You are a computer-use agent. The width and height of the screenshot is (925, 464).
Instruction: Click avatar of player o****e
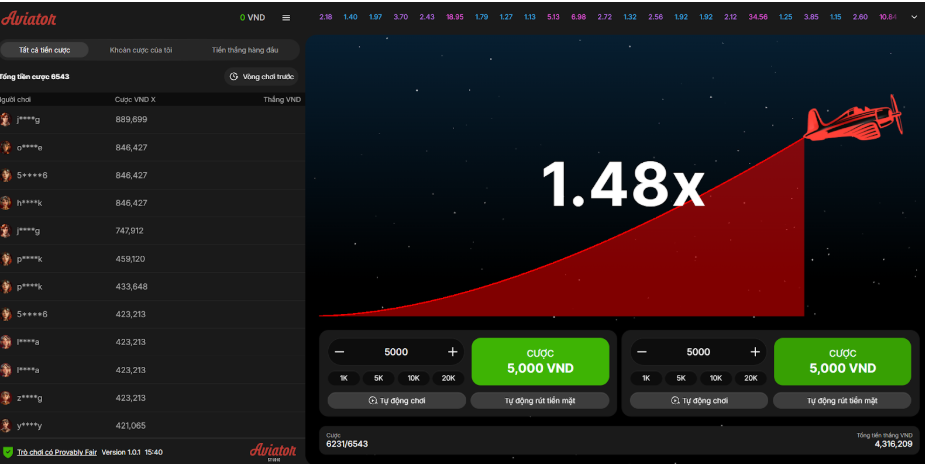tap(6, 147)
